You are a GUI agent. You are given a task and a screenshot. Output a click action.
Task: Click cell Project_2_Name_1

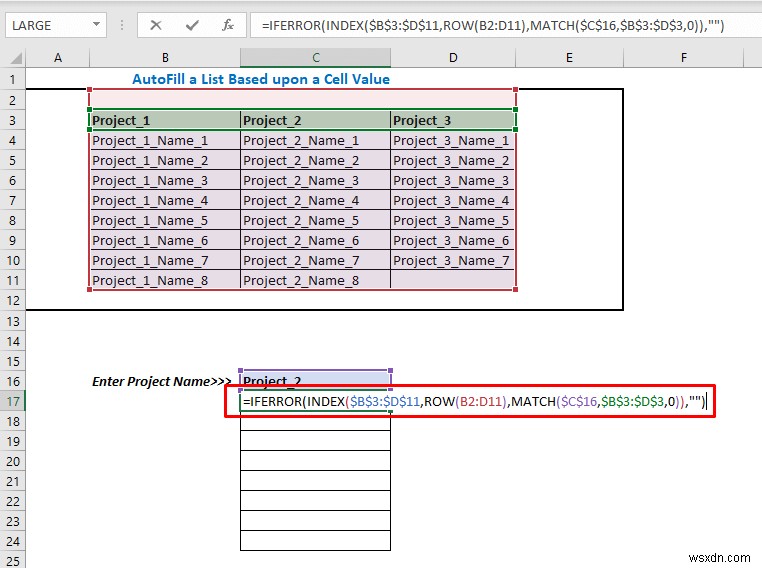(315, 140)
